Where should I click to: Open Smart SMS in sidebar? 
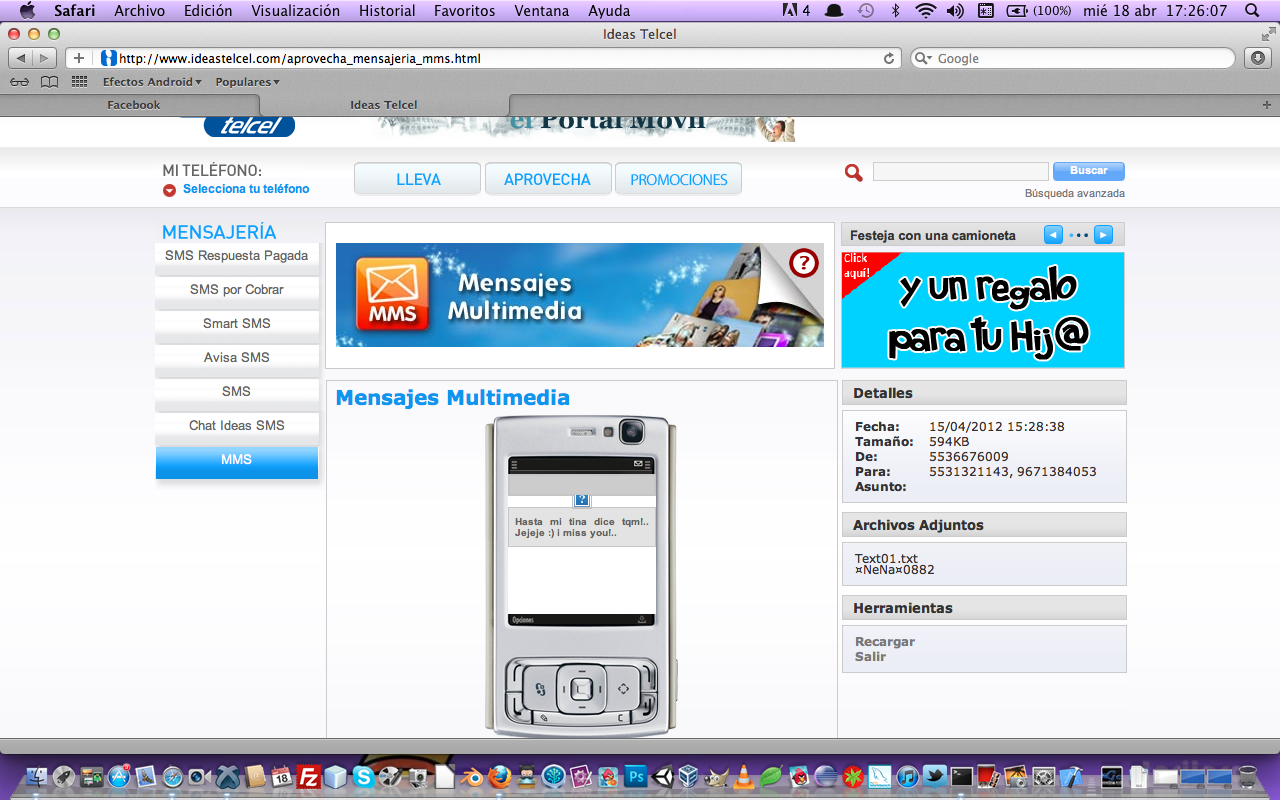(x=236, y=324)
